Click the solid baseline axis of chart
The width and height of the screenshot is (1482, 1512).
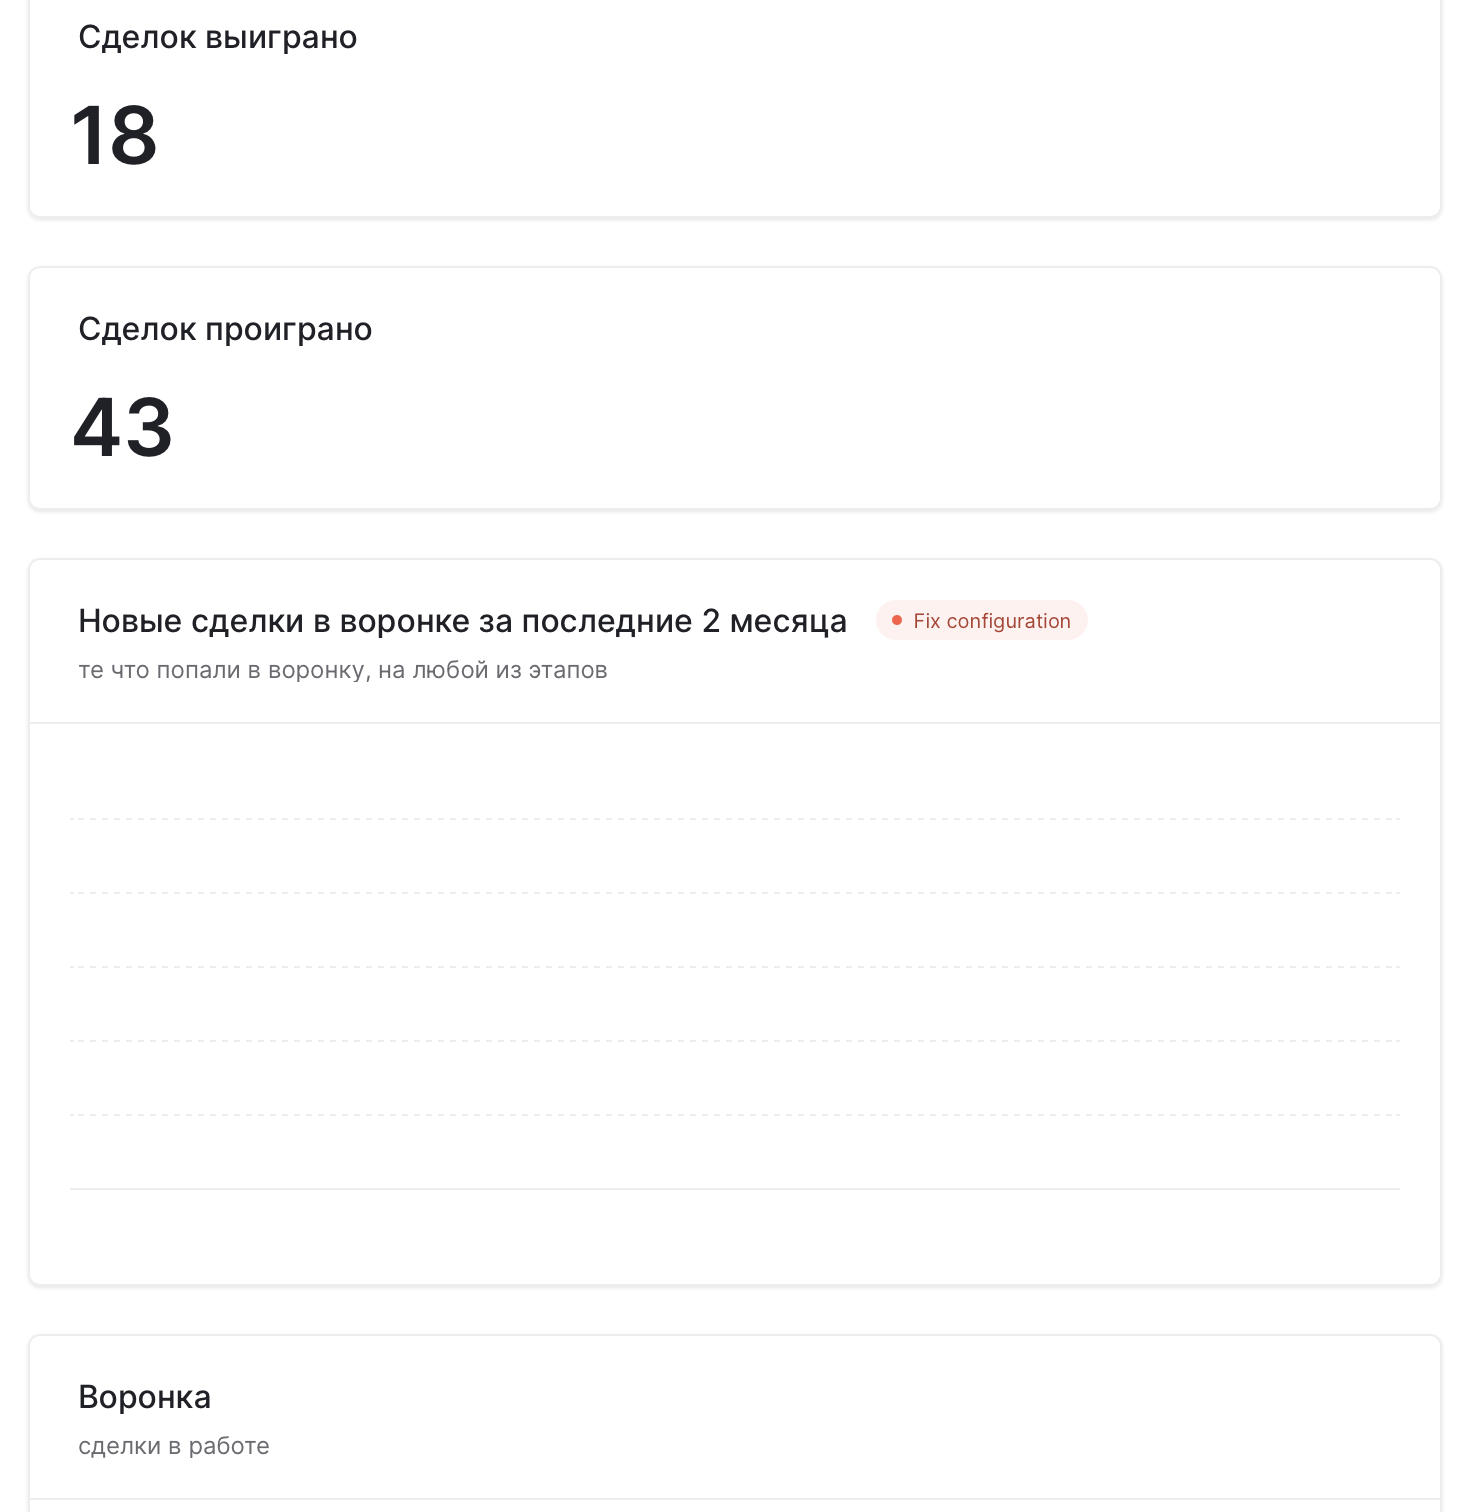[x=735, y=1189]
